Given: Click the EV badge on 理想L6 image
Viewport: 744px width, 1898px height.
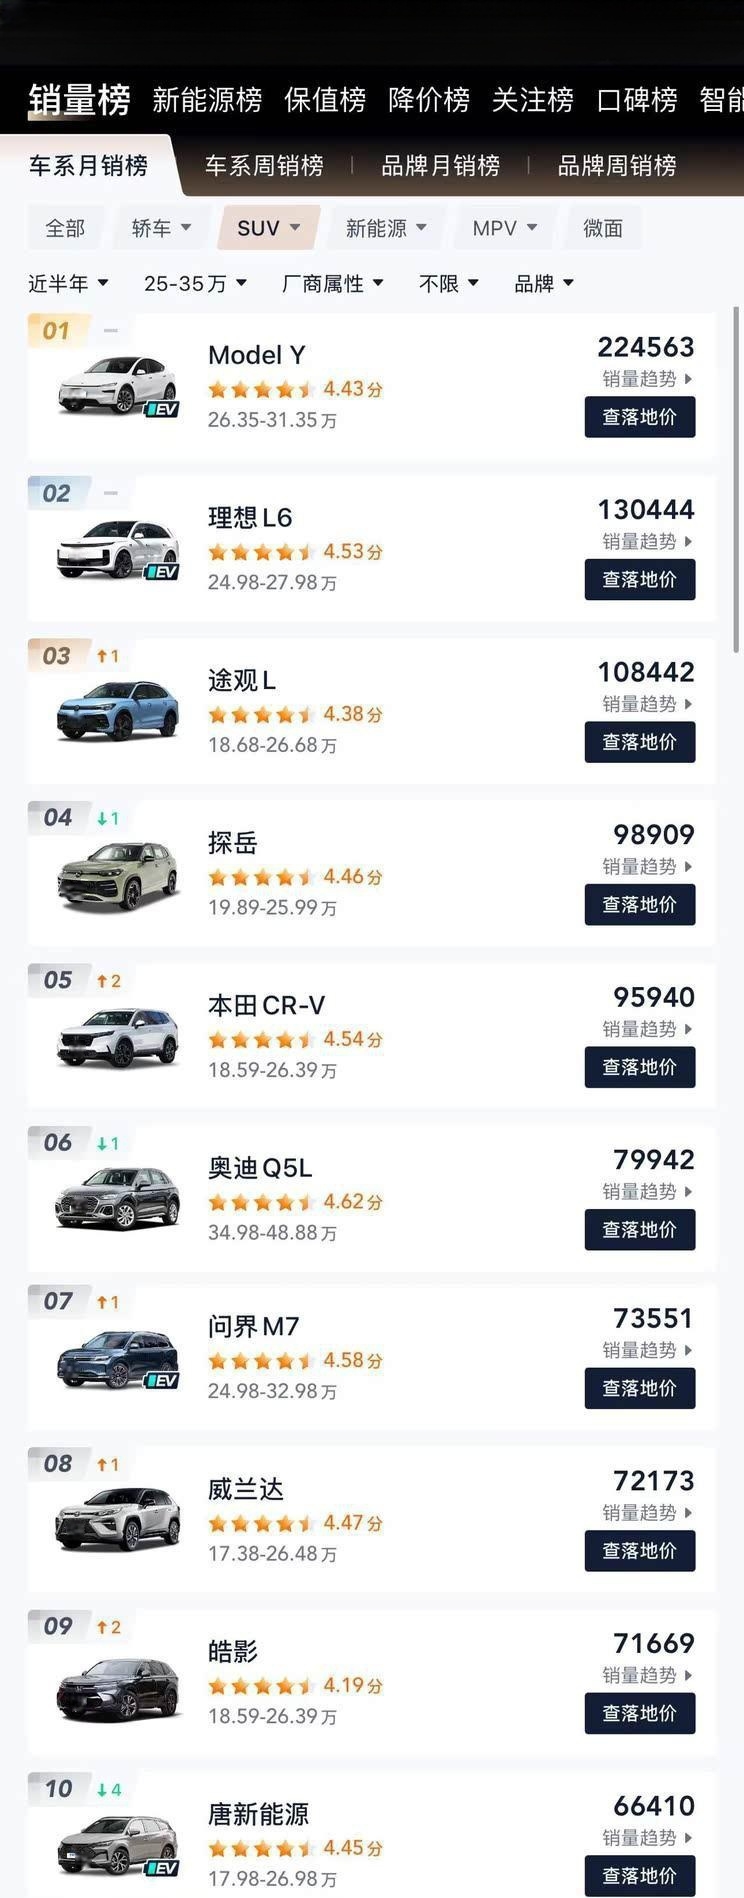Looking at the screenshot, I should coord(161,572).
